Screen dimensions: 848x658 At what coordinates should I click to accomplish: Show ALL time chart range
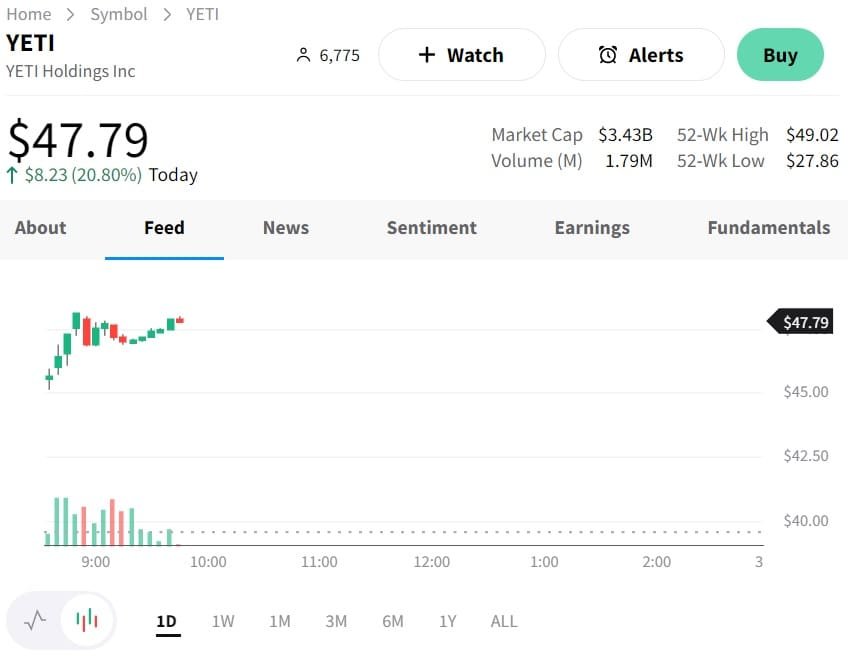pyautogui.click(x=504, y=621)
